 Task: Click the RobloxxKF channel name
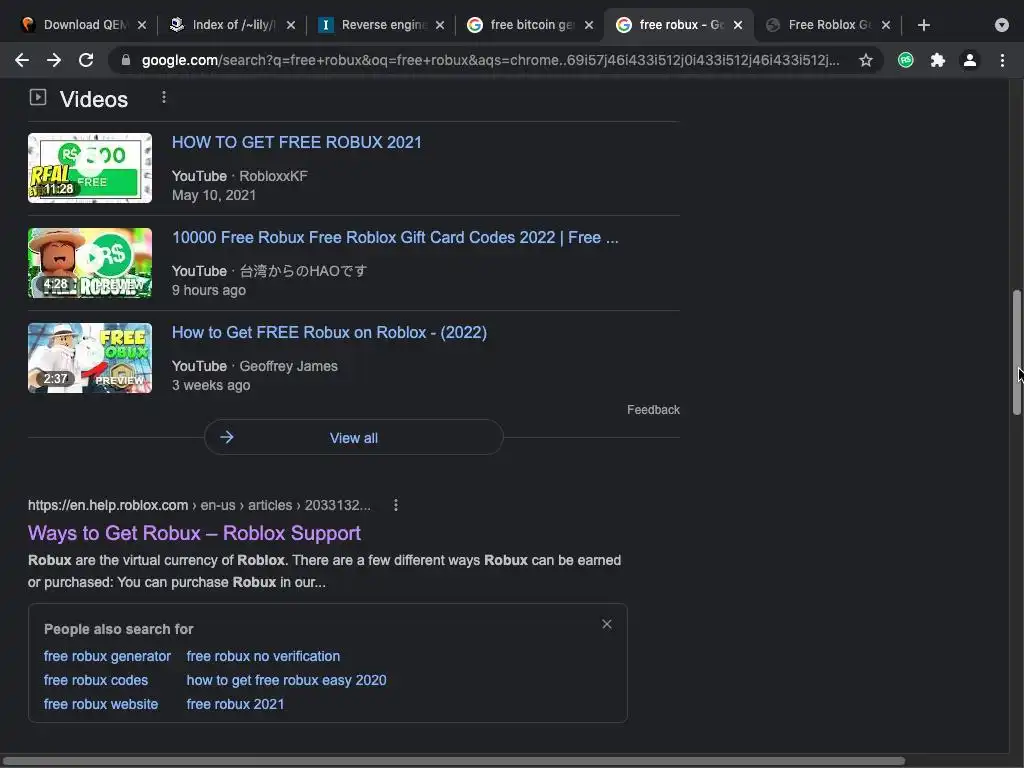click(273, 176)
